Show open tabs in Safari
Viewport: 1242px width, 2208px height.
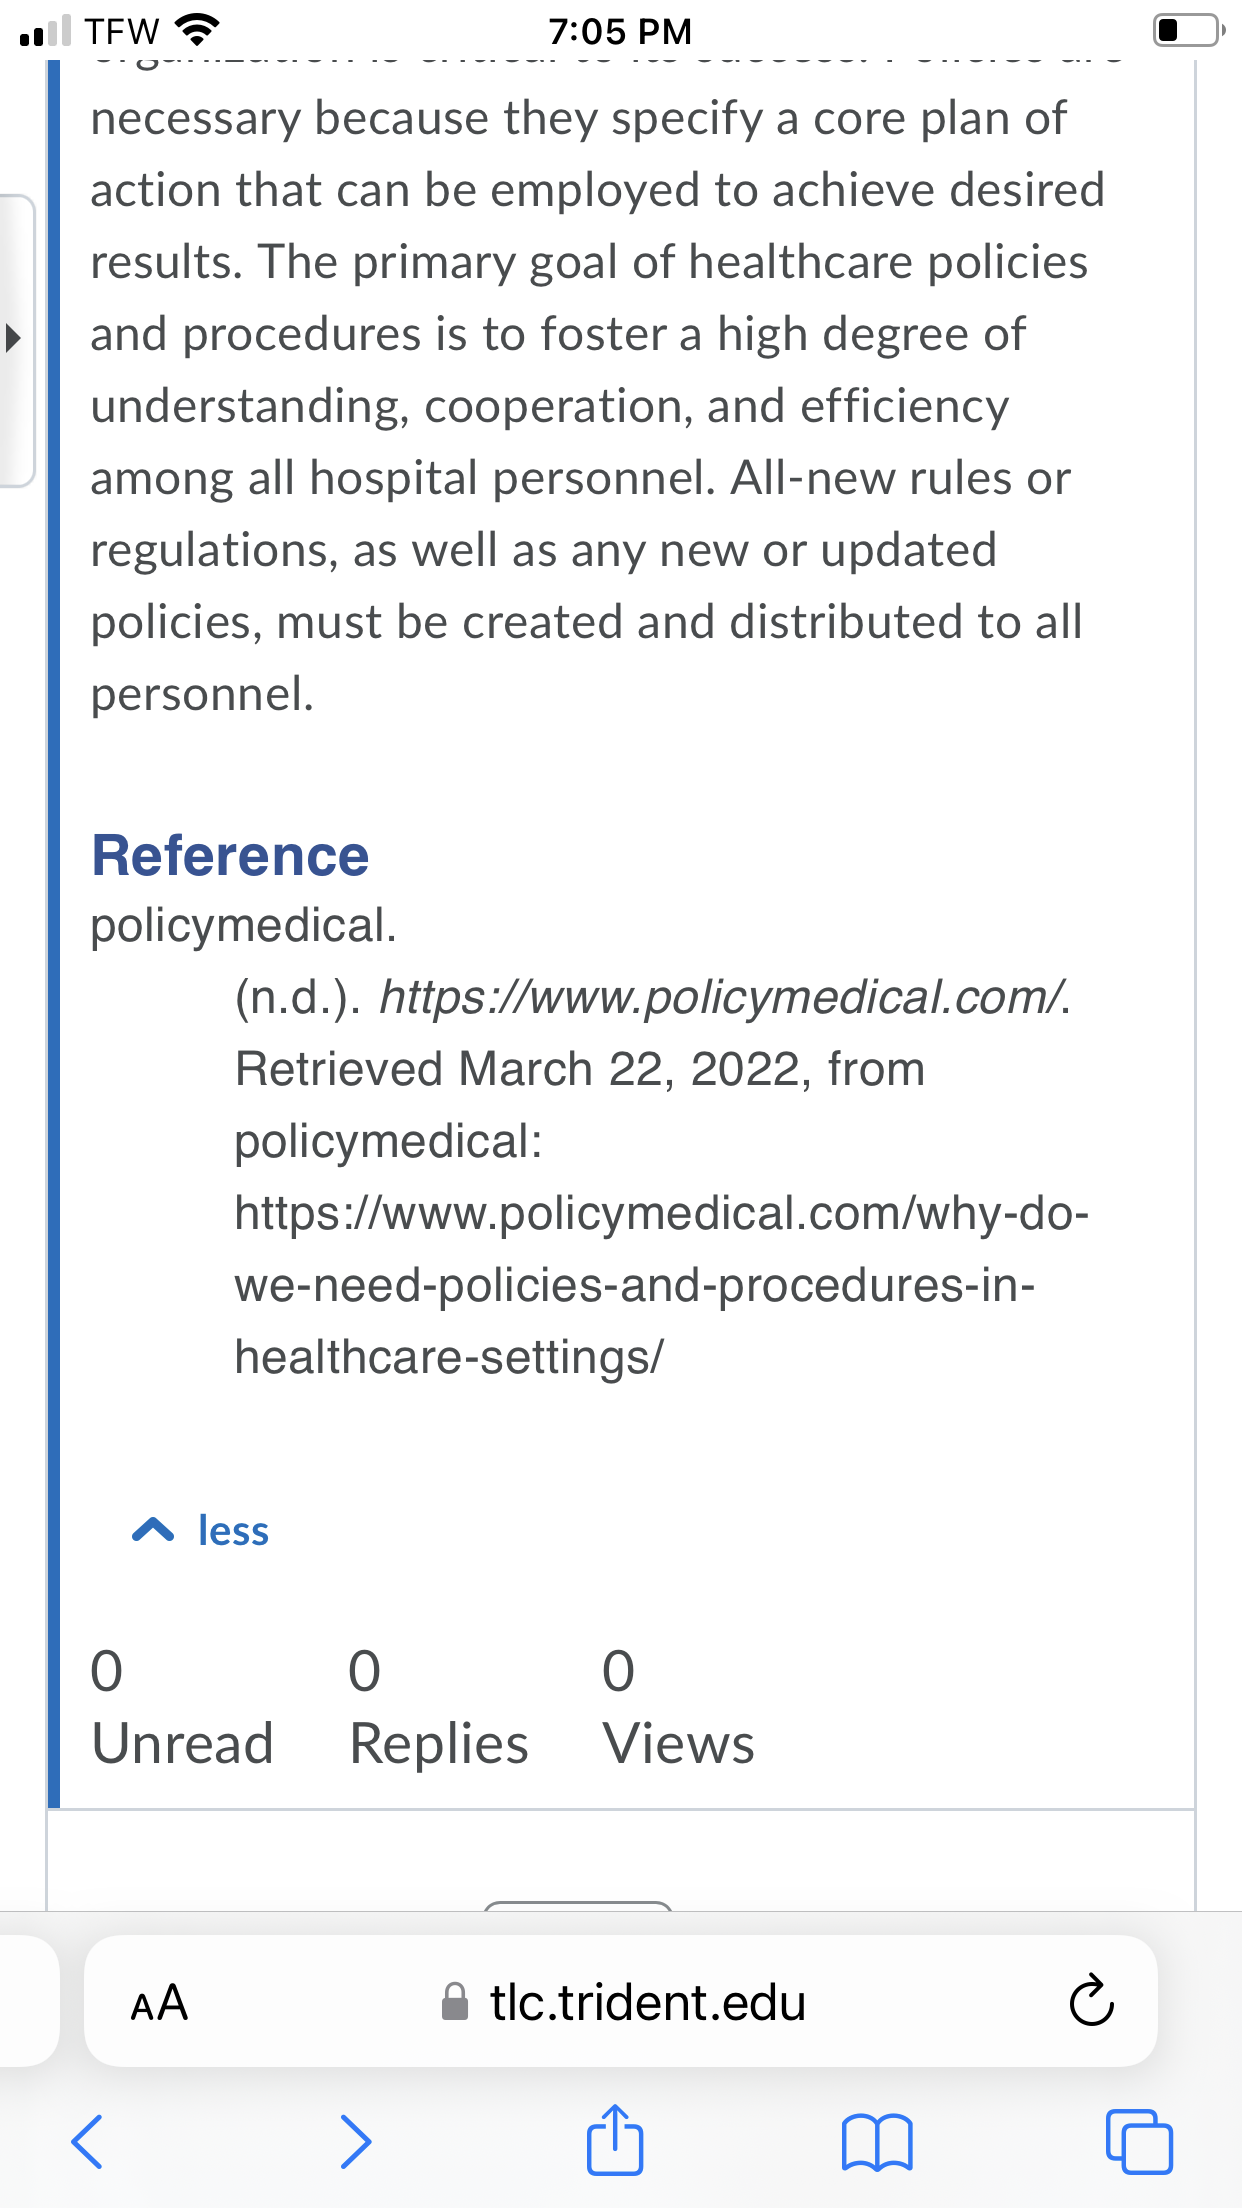click(1139, 2141)
